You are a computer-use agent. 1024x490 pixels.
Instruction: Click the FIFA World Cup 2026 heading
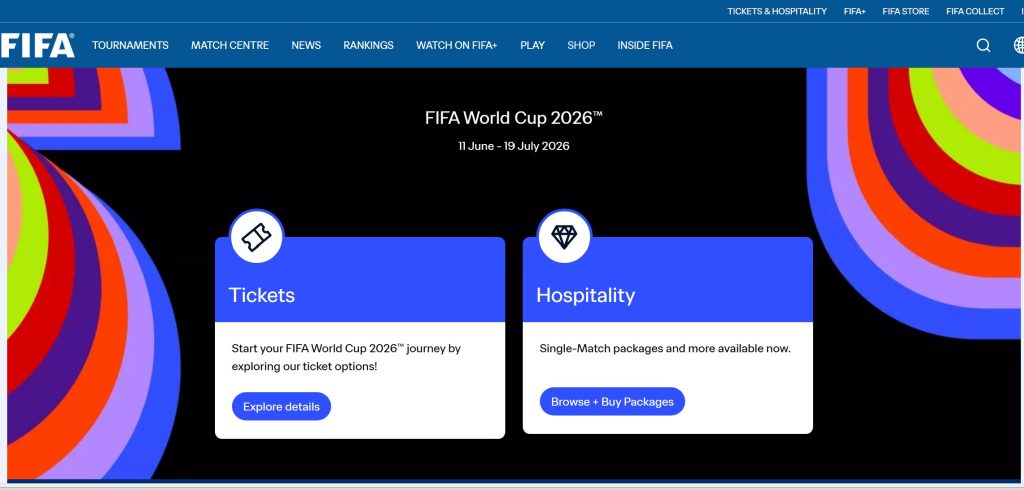click(x=514, y=118)
